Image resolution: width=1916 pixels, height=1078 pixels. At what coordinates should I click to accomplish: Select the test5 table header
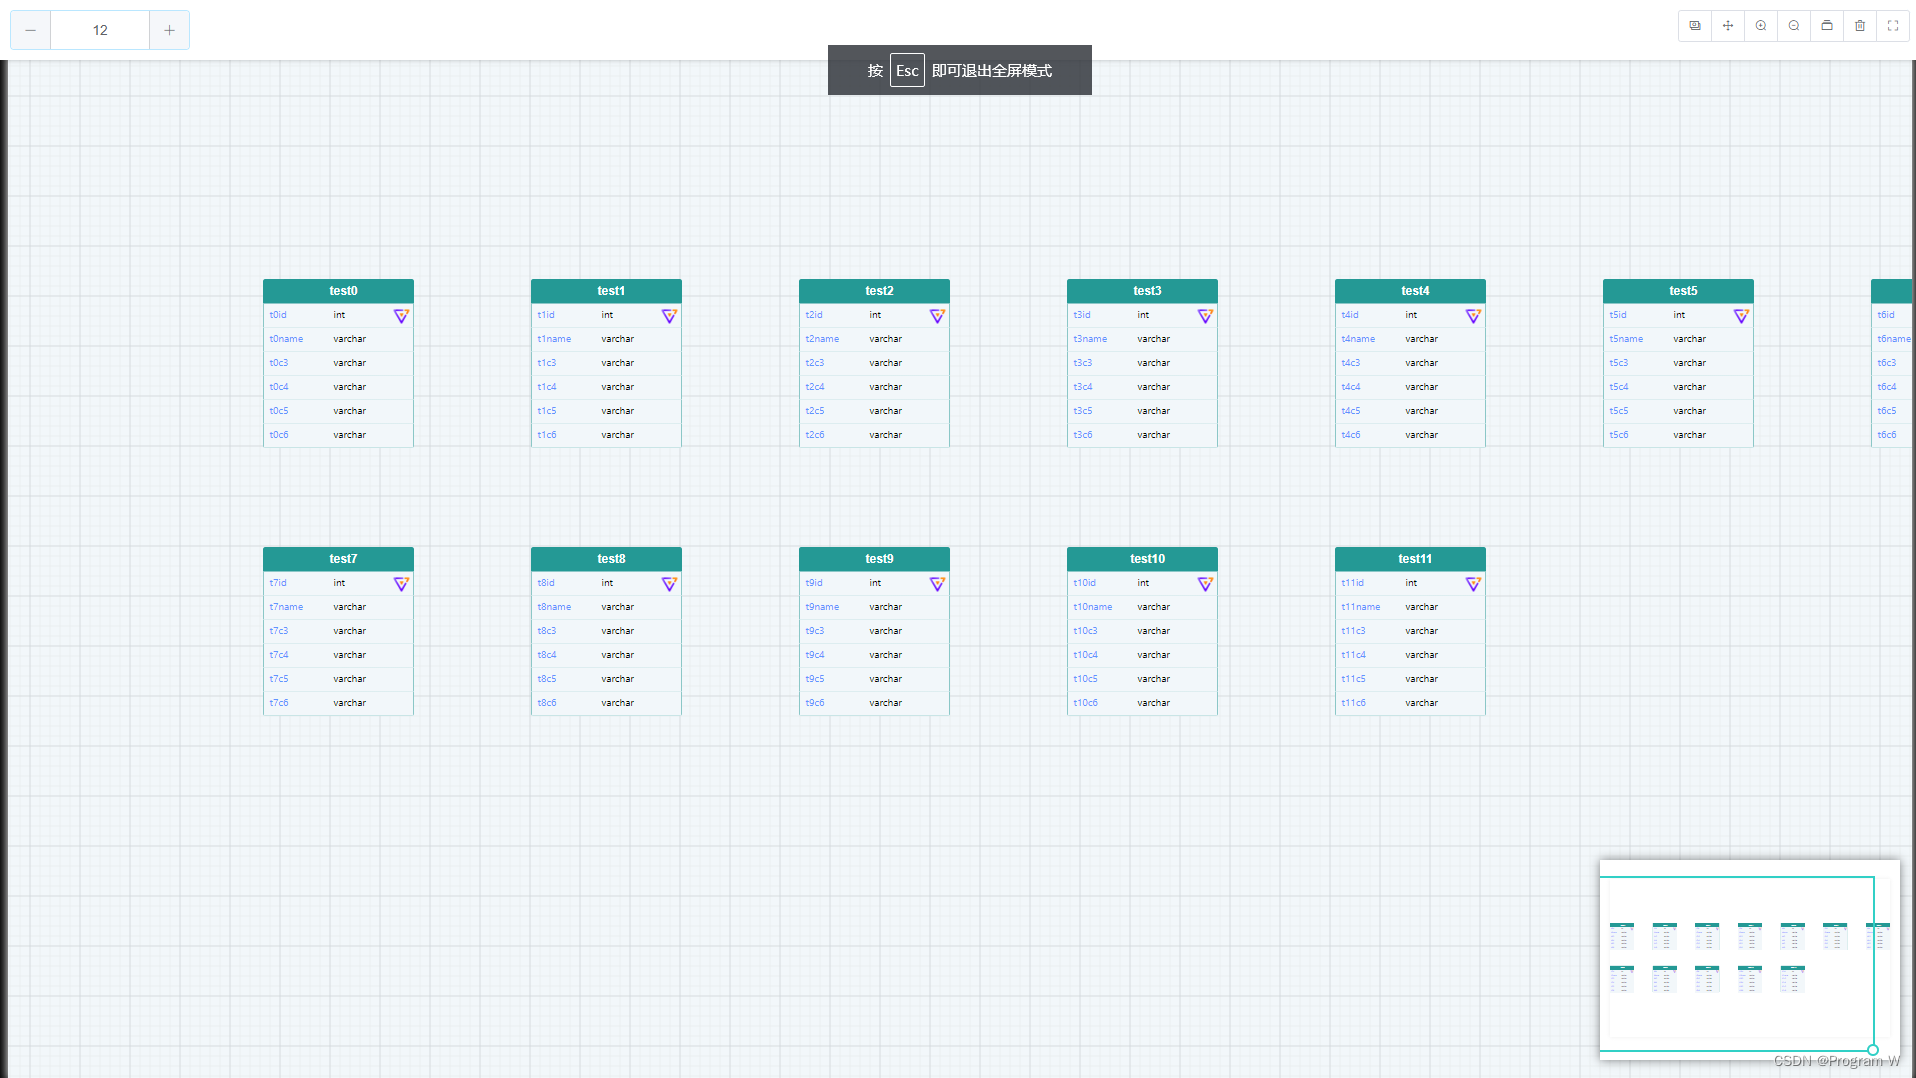1678,291
